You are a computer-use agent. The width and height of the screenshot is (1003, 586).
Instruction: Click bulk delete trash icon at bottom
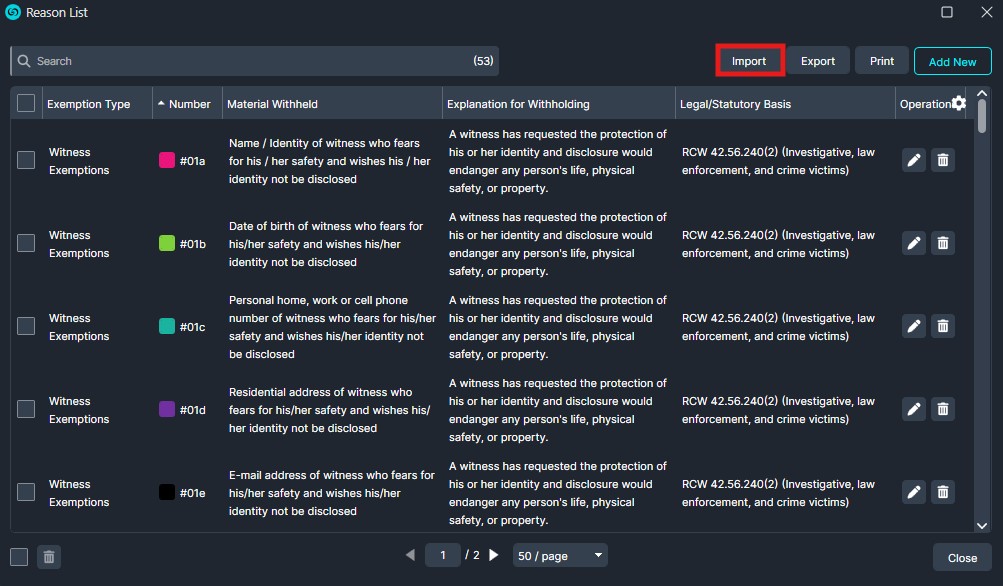pos(49,557)
